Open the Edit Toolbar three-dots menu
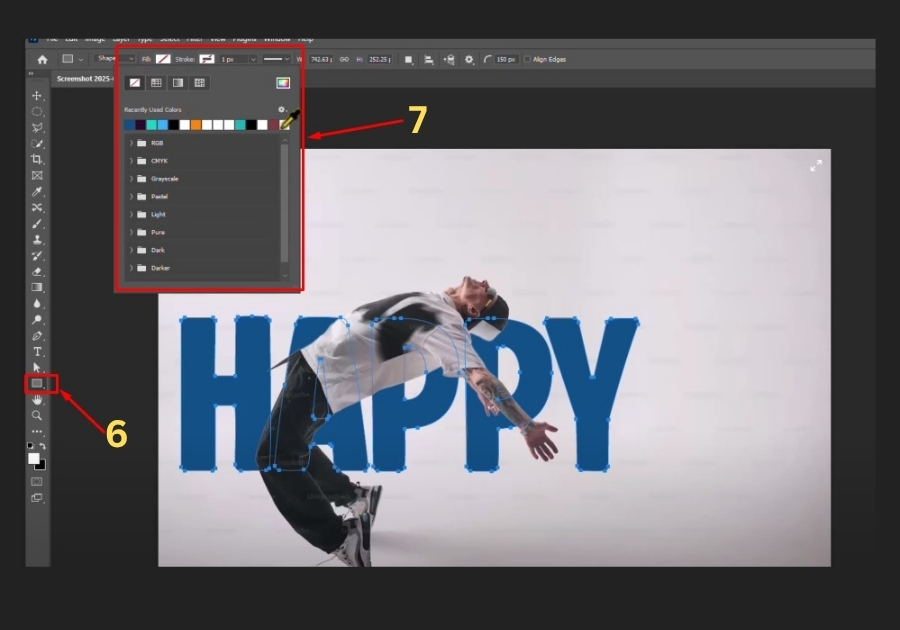This screenshot has width=900, height=630. 37,431
